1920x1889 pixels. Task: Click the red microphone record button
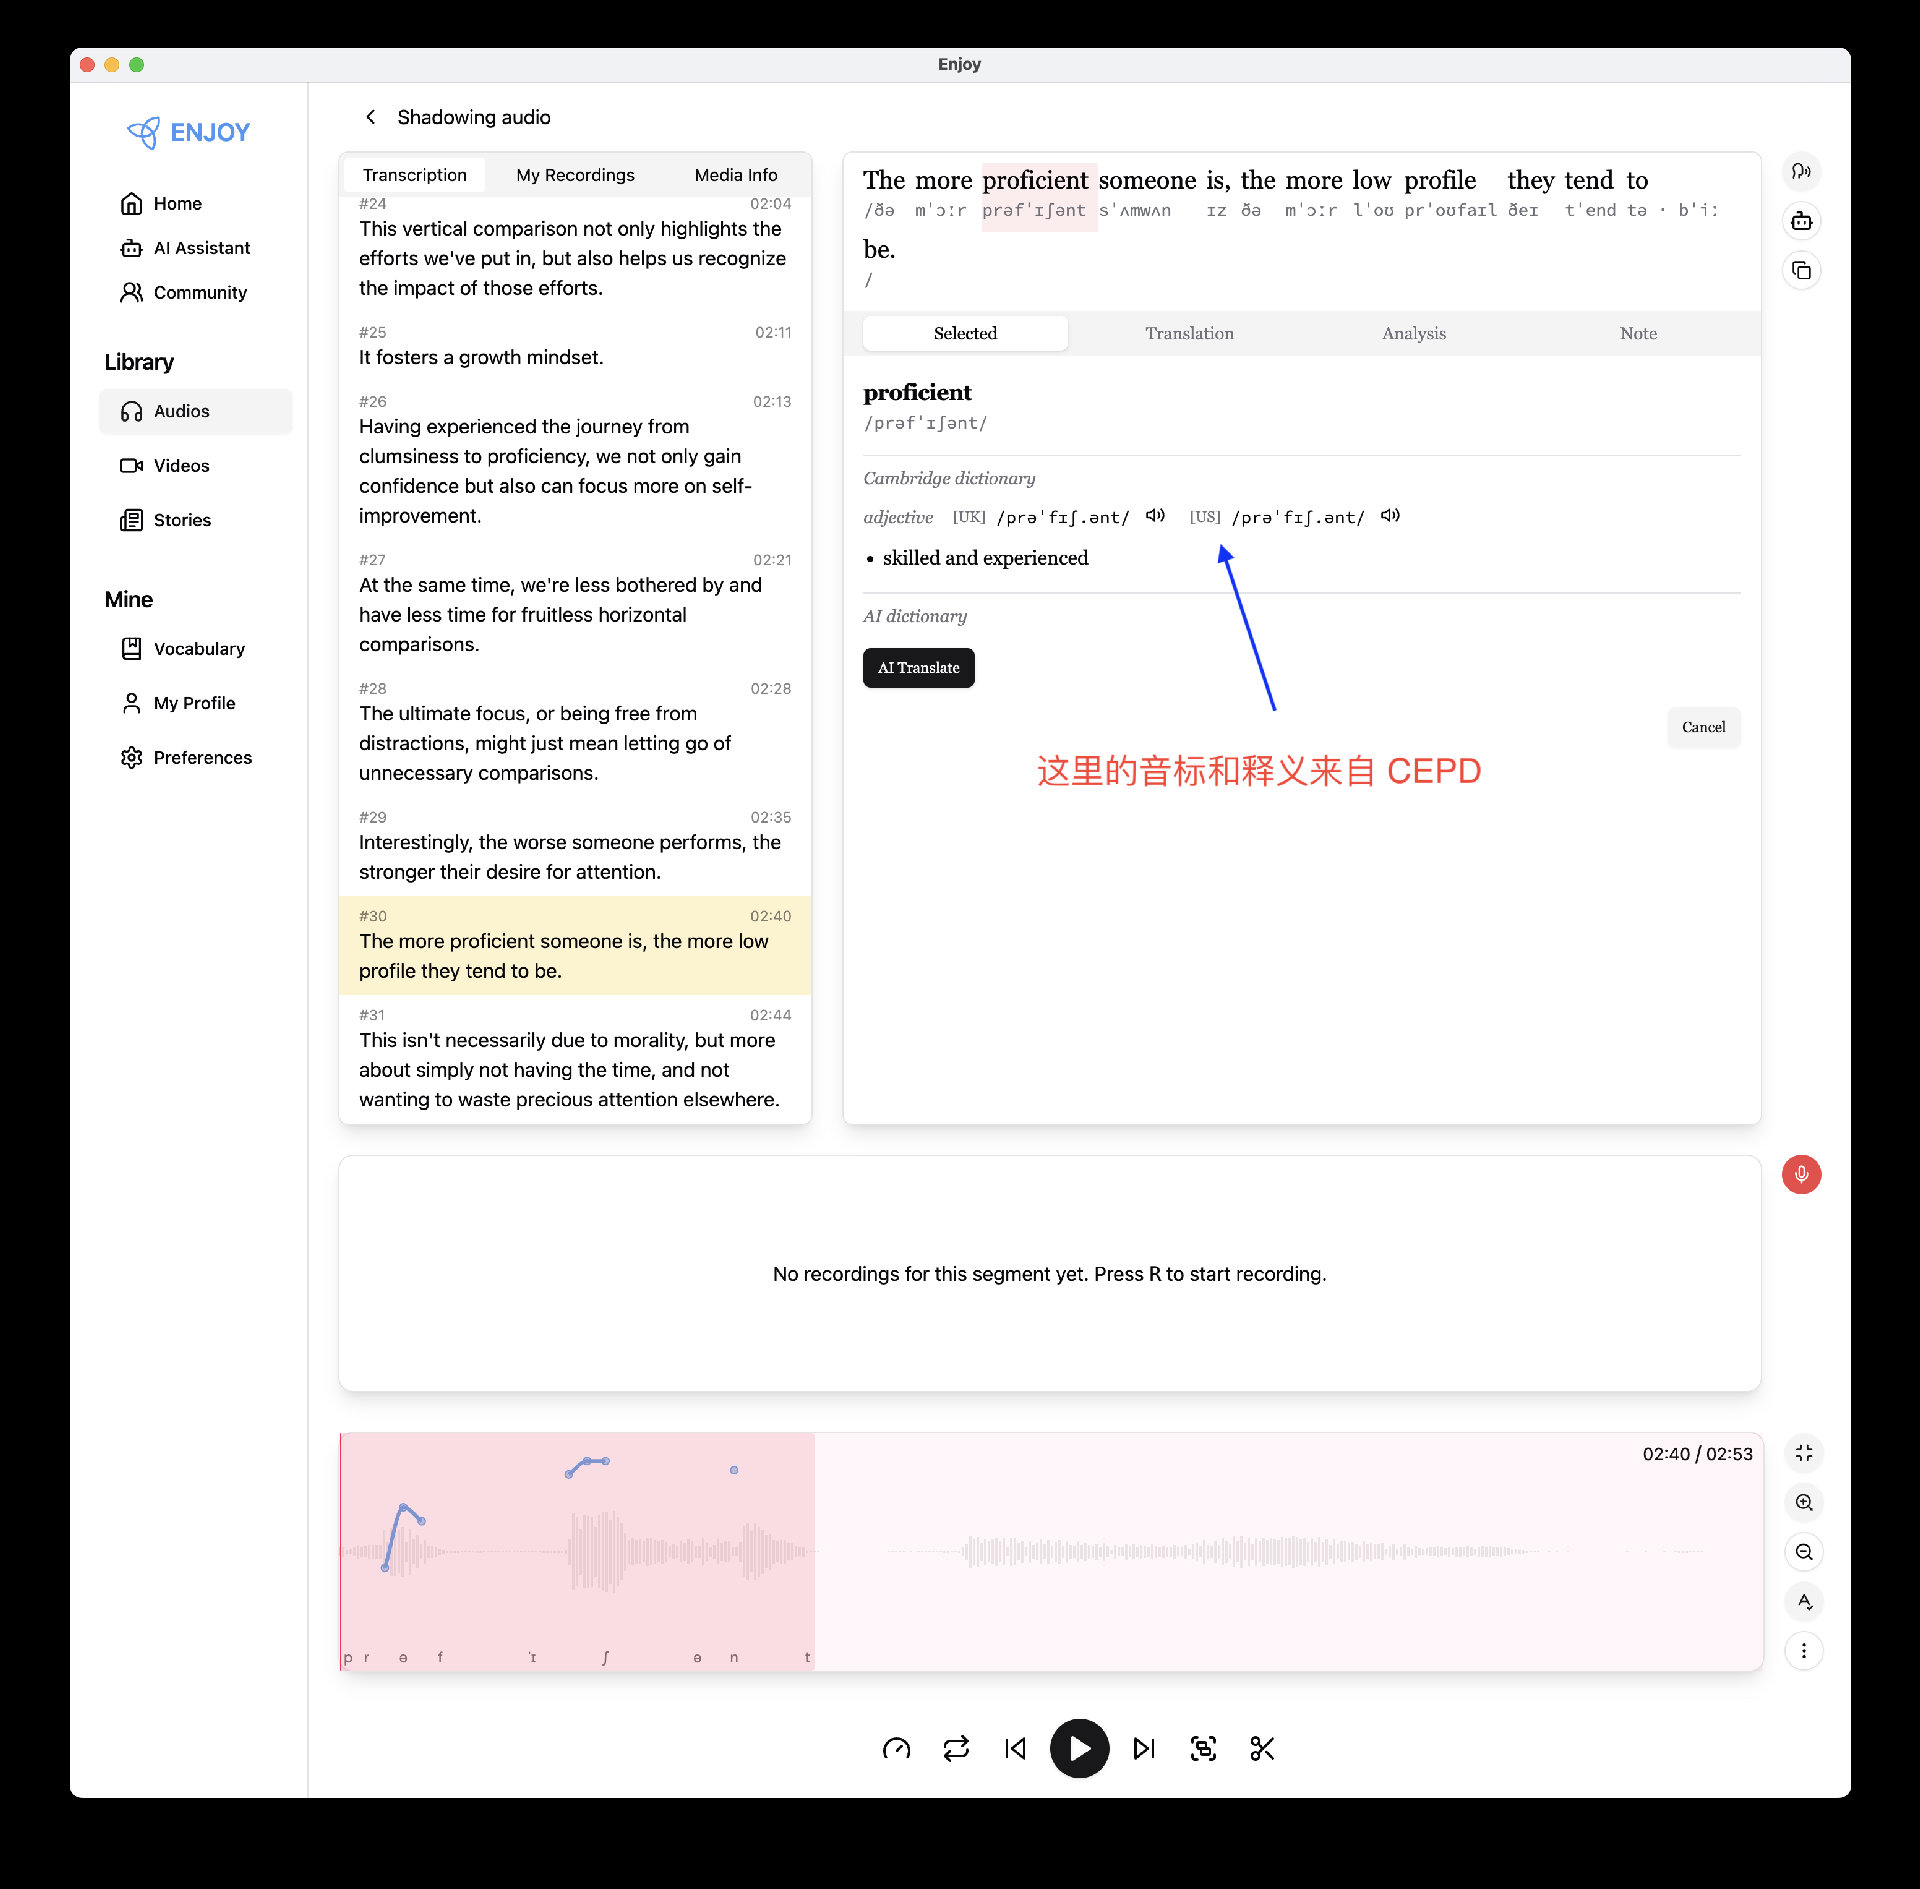tap(1801, 1174)
